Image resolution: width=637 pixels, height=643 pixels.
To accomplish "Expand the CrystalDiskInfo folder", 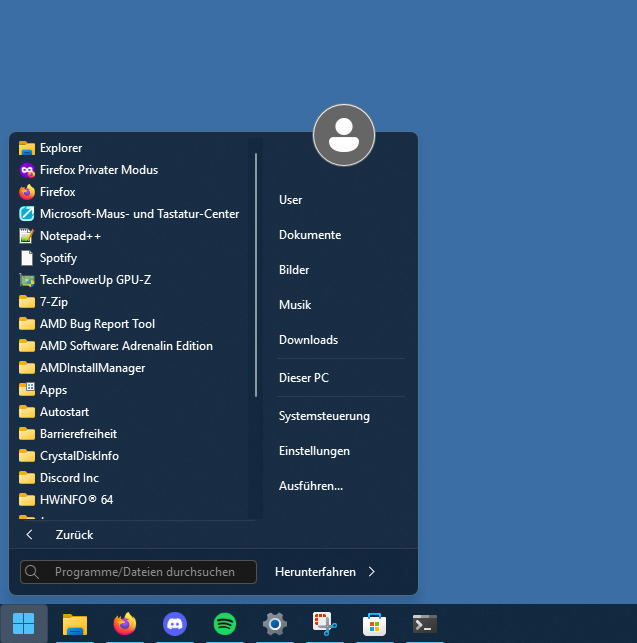I will coord(79,456).
